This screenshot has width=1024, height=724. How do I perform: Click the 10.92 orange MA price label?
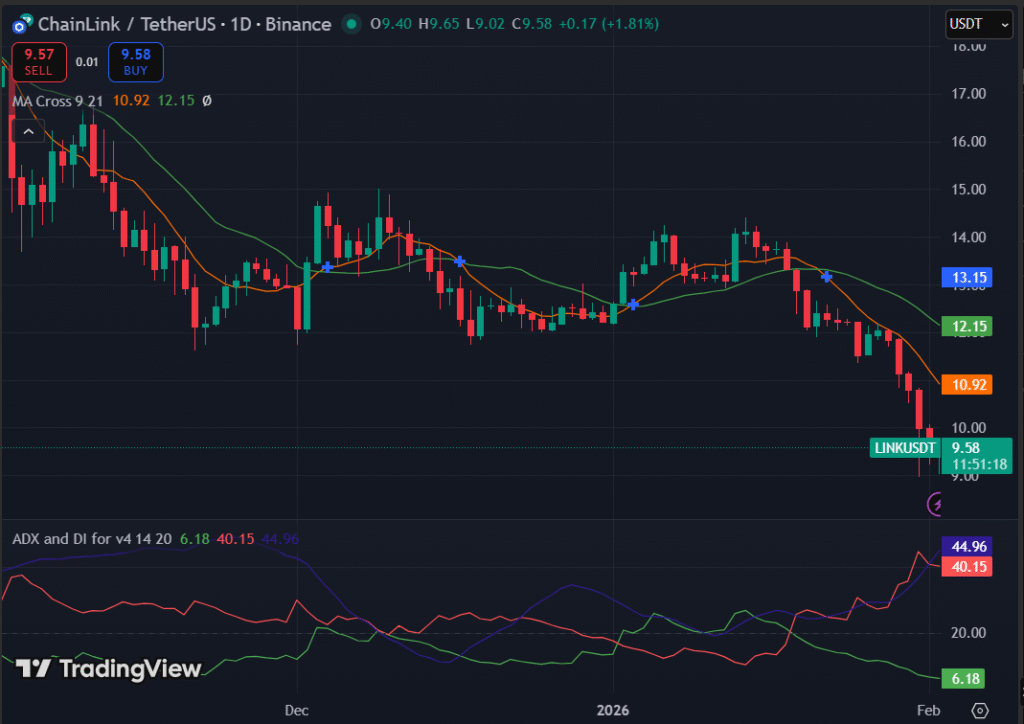pos(967,385)
